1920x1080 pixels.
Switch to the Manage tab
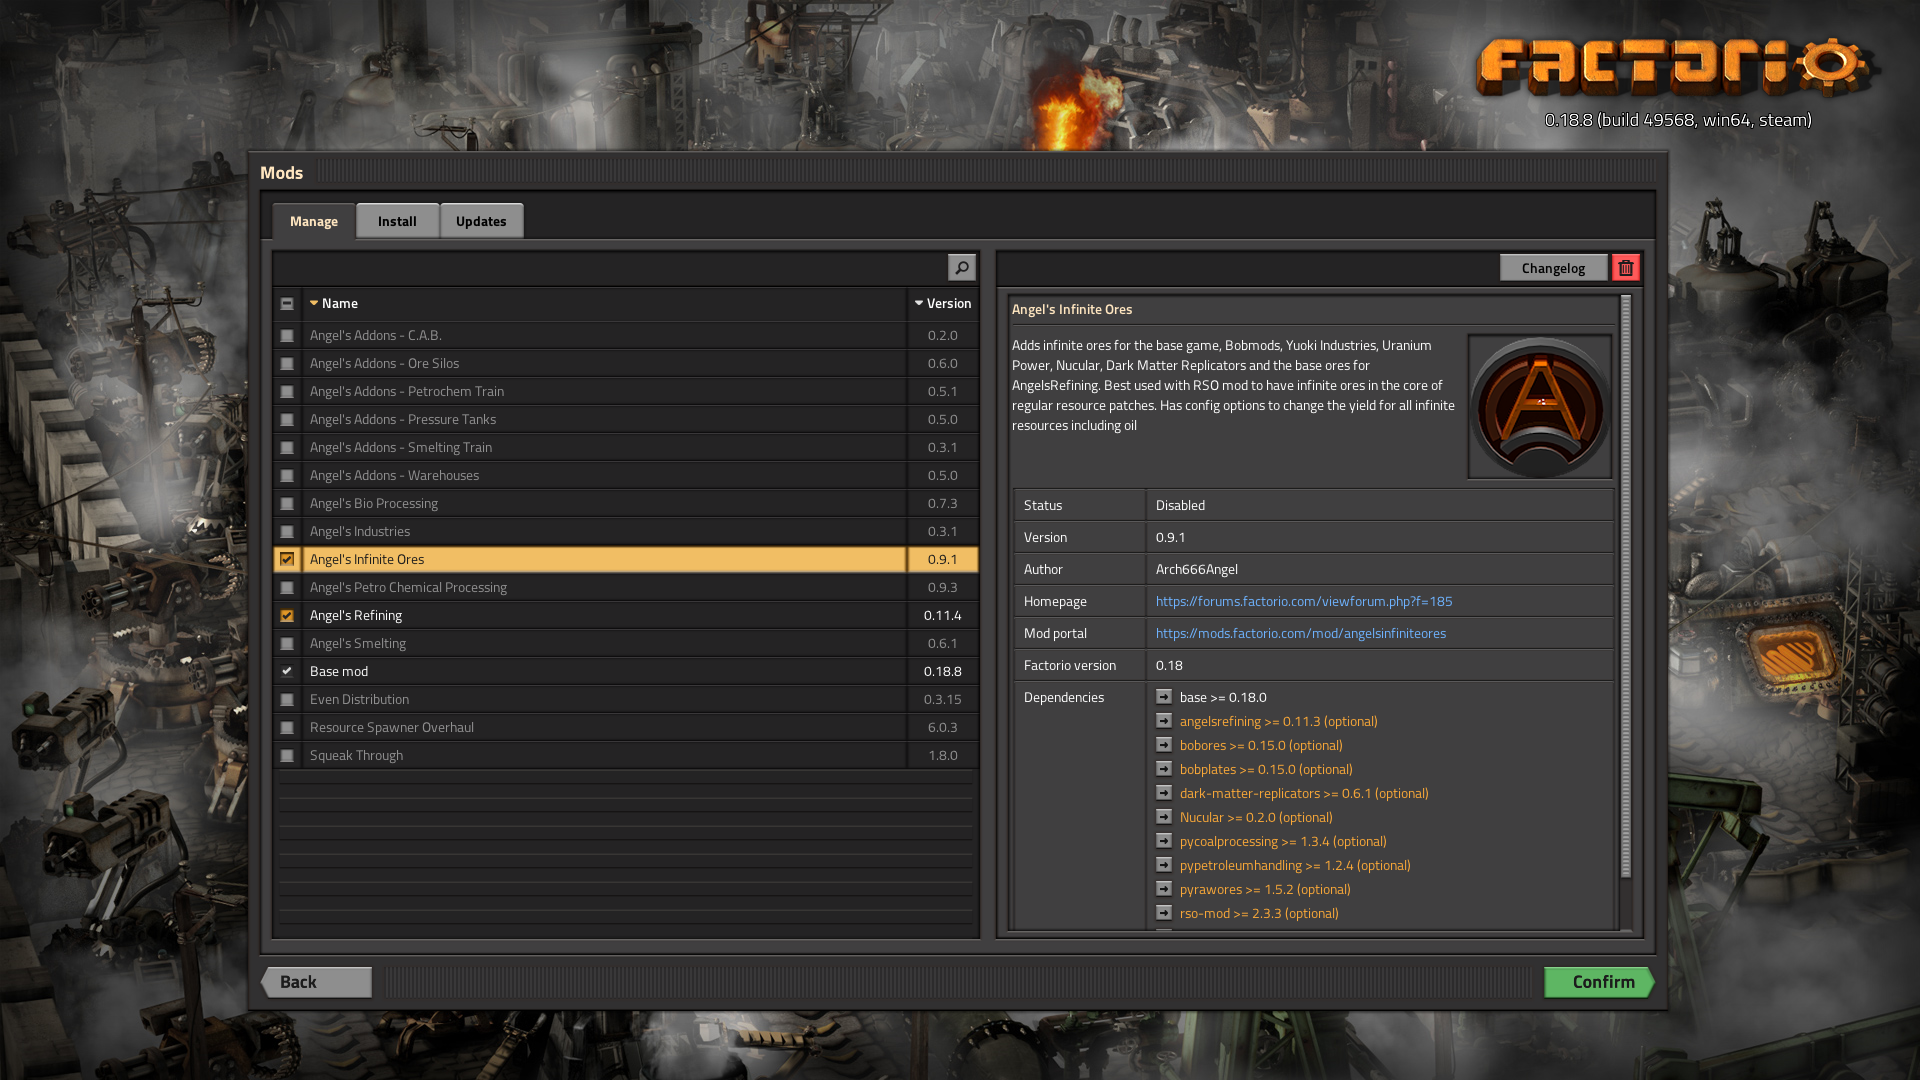tap(314, 221)
